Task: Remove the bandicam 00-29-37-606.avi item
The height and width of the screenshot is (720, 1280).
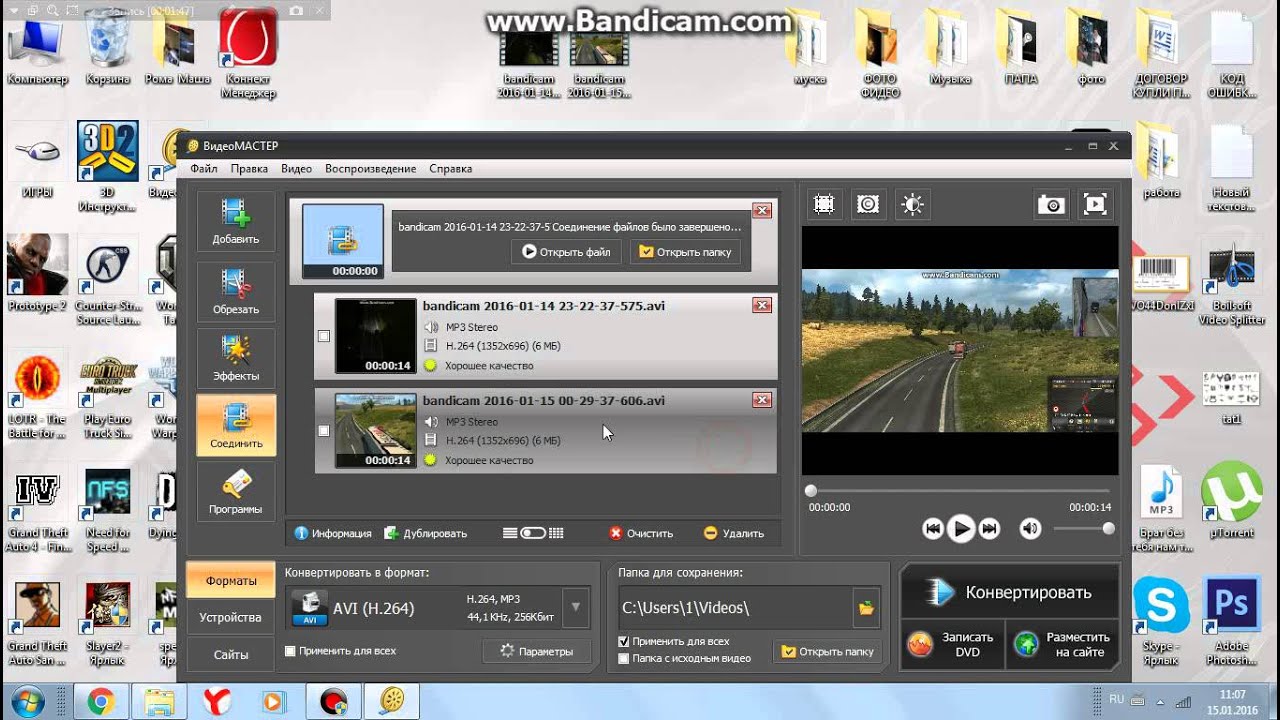Action: click(x=762, y=400)
